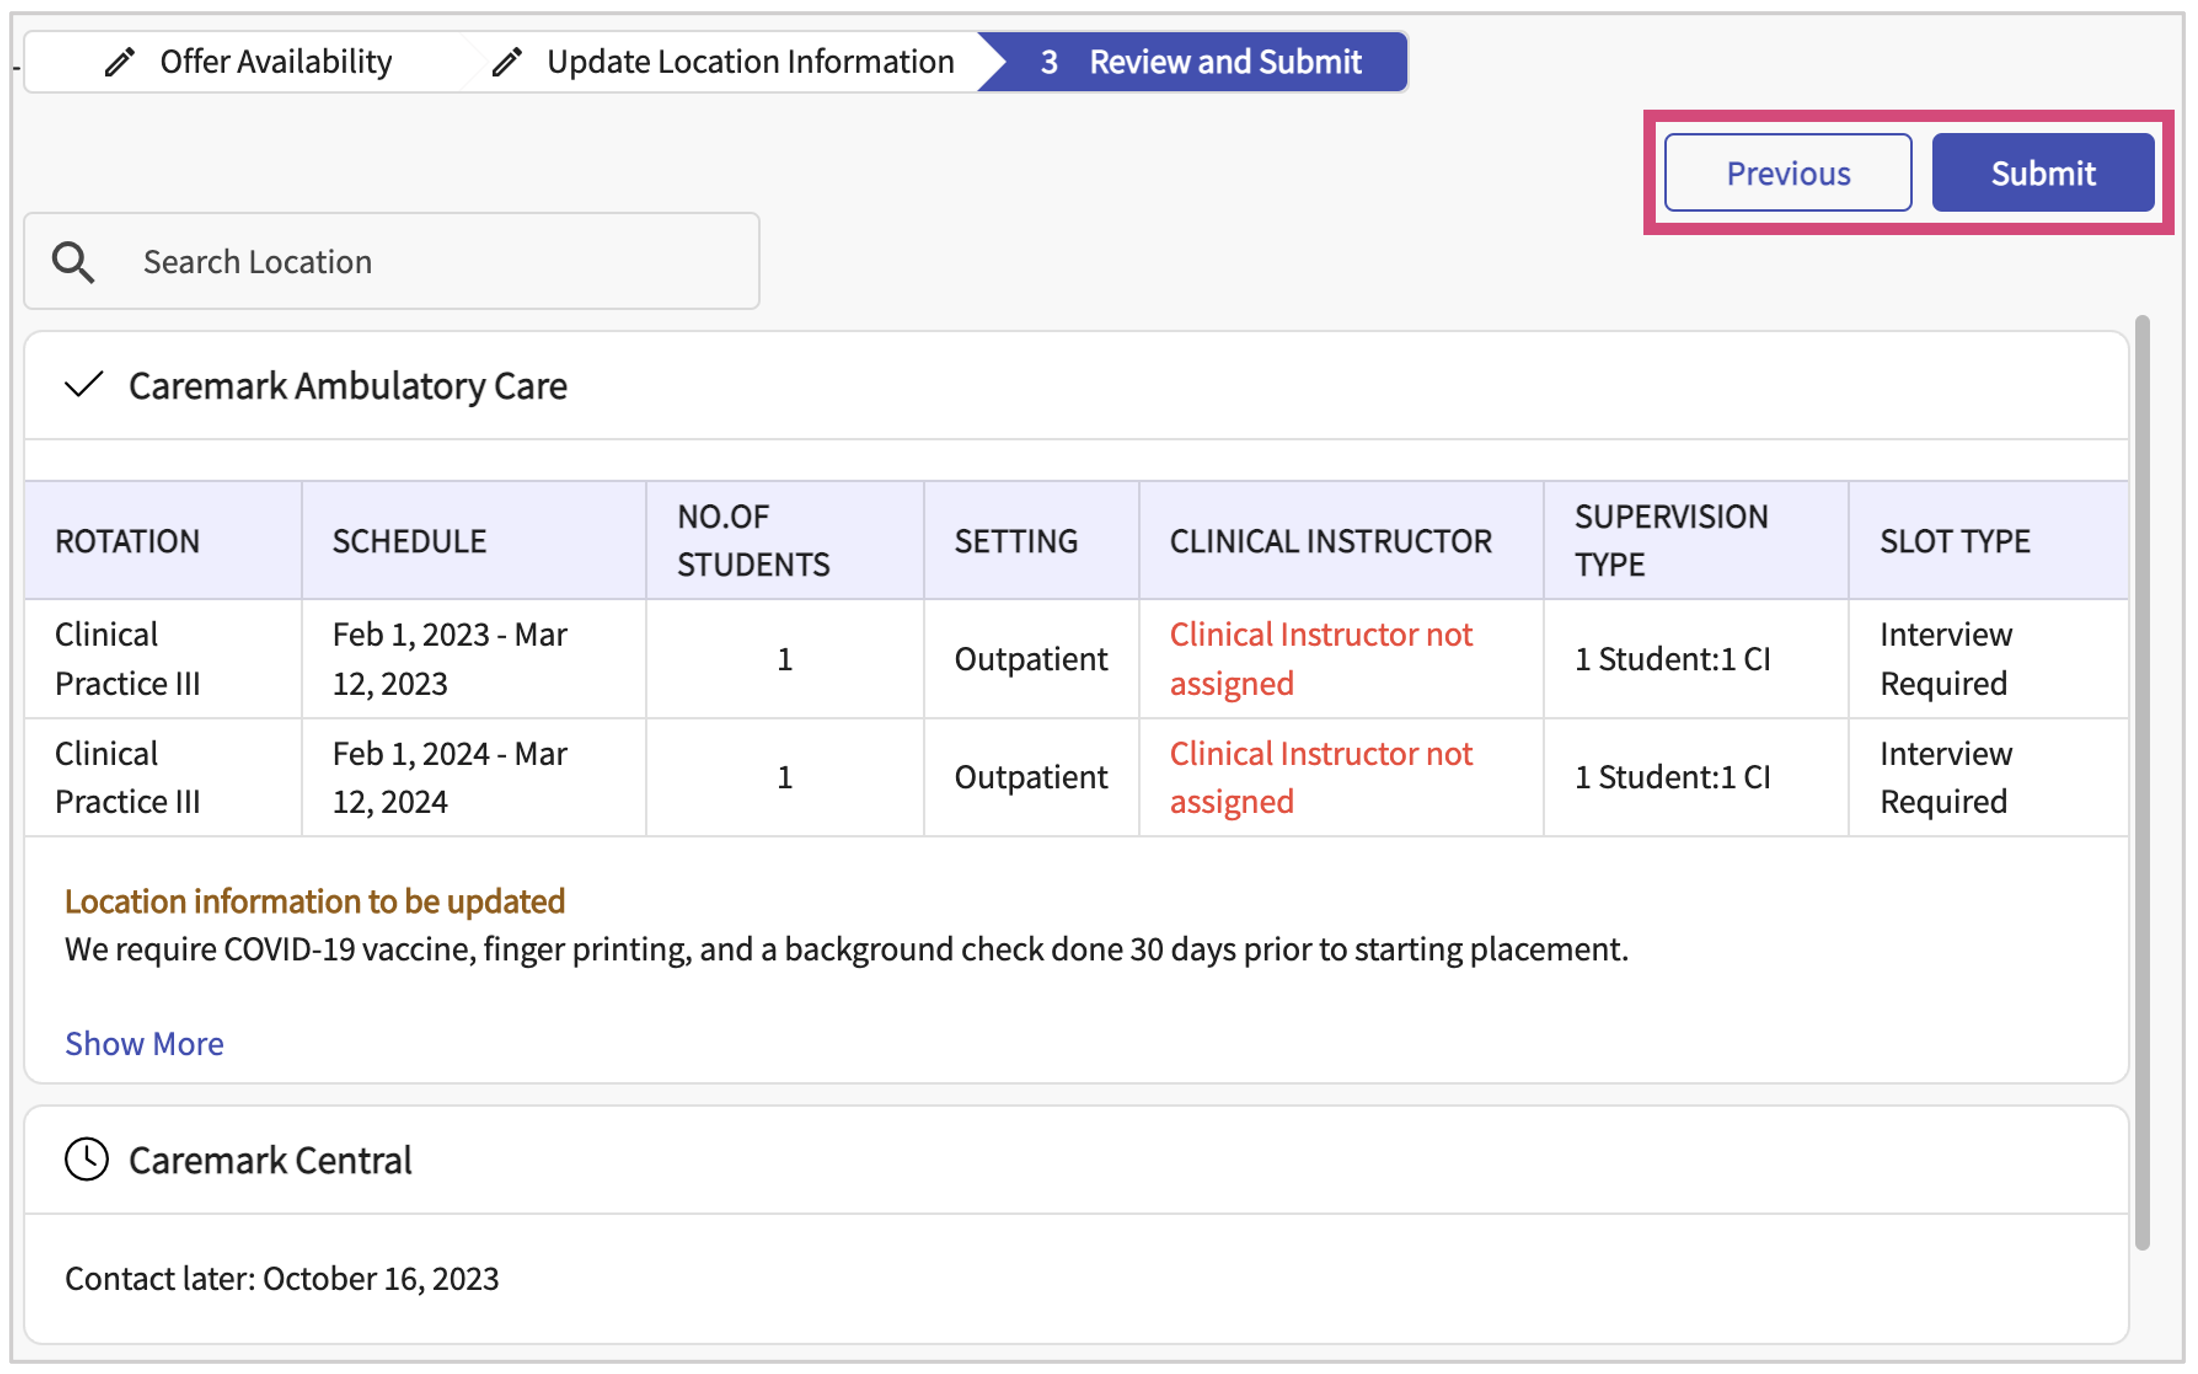Click Outpatient setting in the 2023 row
The height and width of the screenshot is (1374, 2198).
coord(1031,659)
